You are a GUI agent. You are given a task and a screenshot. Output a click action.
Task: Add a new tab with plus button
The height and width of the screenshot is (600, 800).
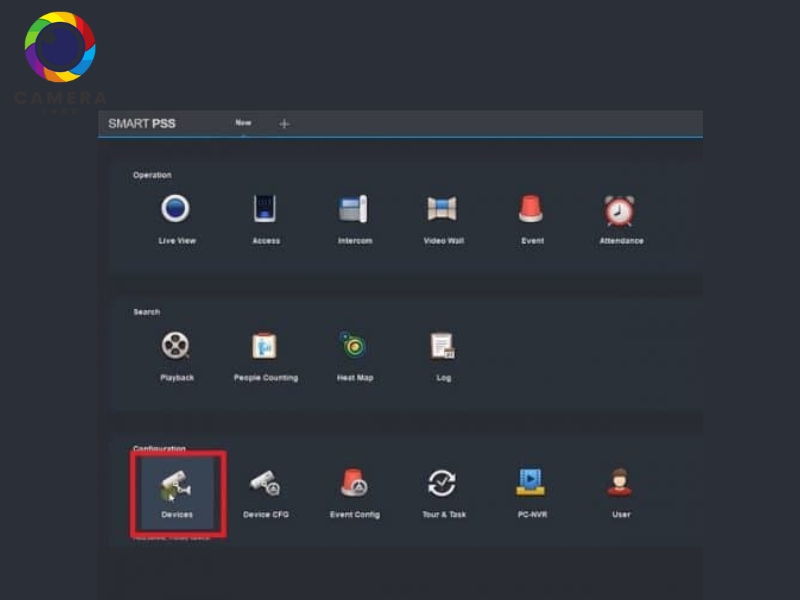tap(284, 124)
